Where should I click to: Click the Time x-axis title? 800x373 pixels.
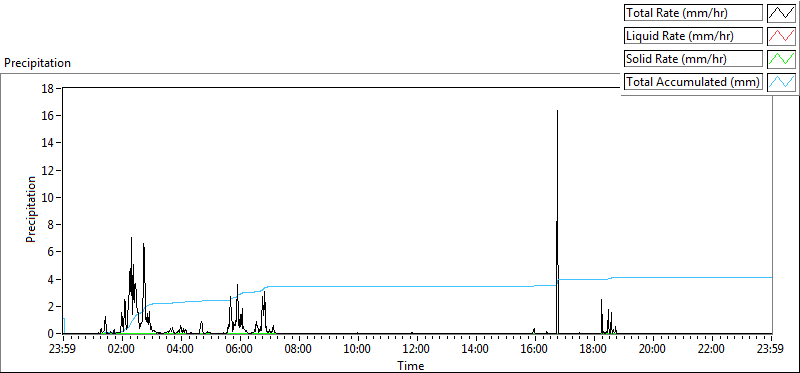411,366
